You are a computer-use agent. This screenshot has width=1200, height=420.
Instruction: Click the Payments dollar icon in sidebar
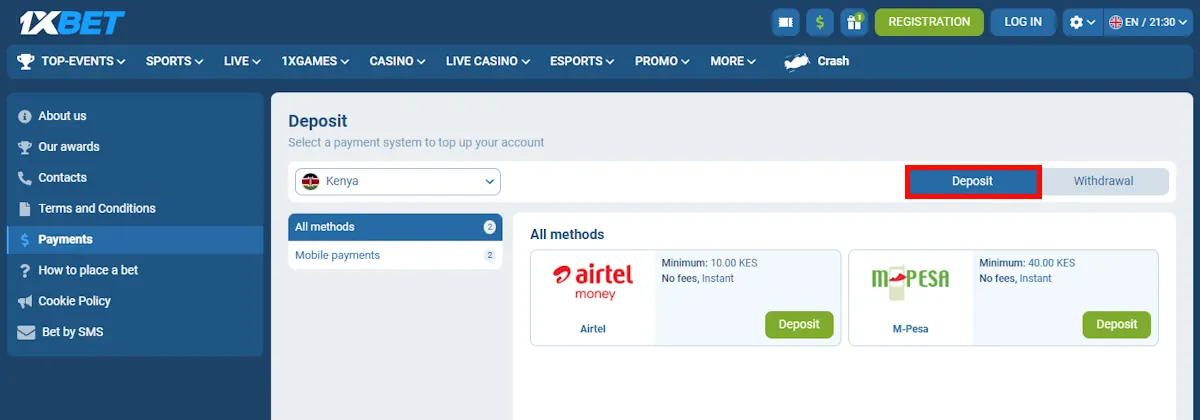tap(25, 240)
